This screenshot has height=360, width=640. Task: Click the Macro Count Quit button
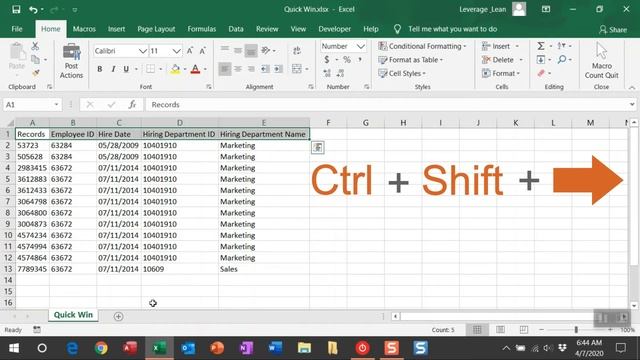tap(601, 61)
